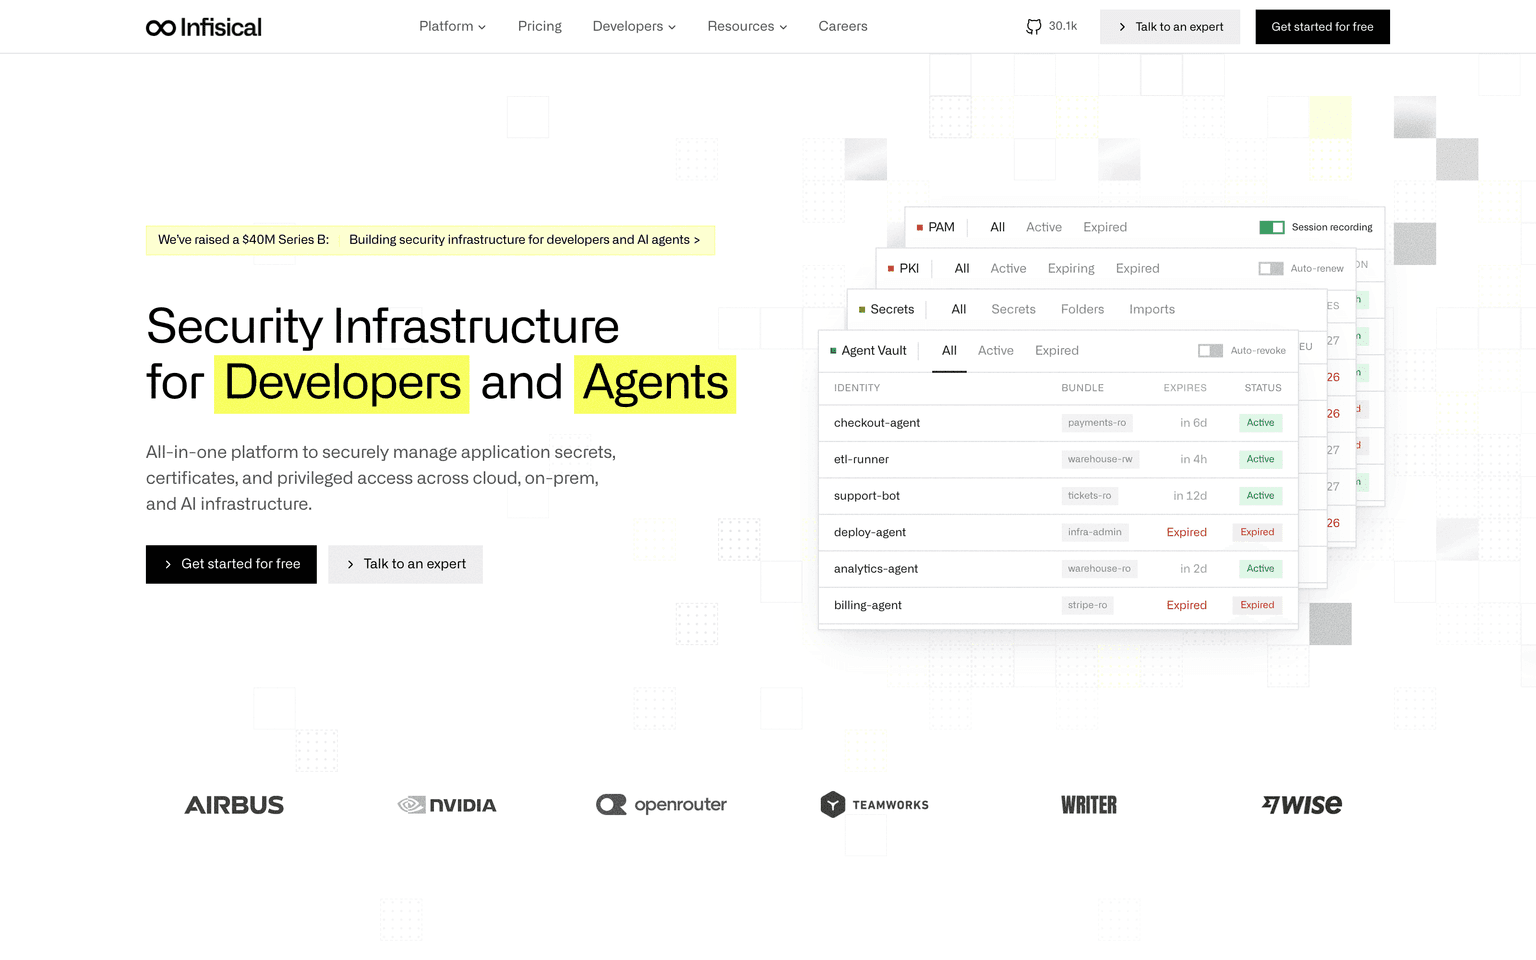Click the green square beside Agent Vault
1536x960 pixels.
pyautogui.click(x=833, y=351)
